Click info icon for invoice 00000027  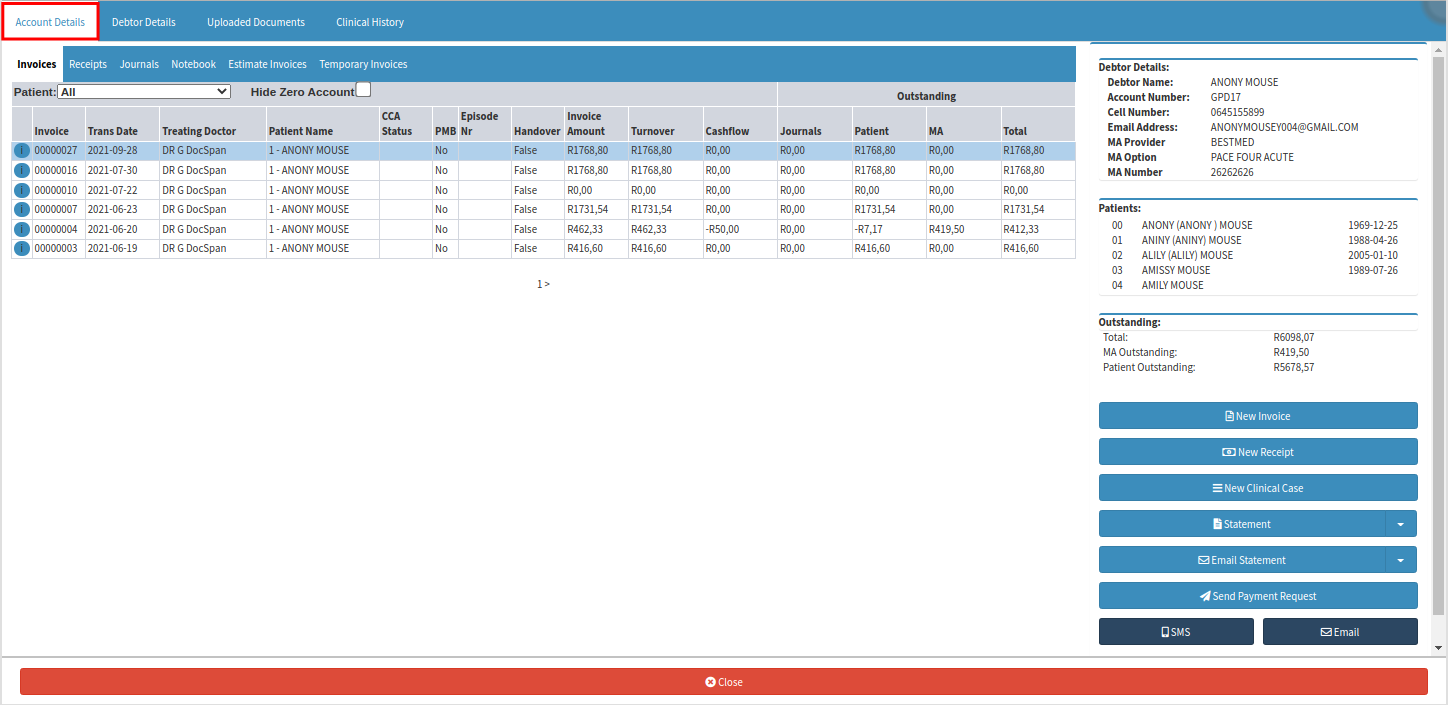[22, 151]
